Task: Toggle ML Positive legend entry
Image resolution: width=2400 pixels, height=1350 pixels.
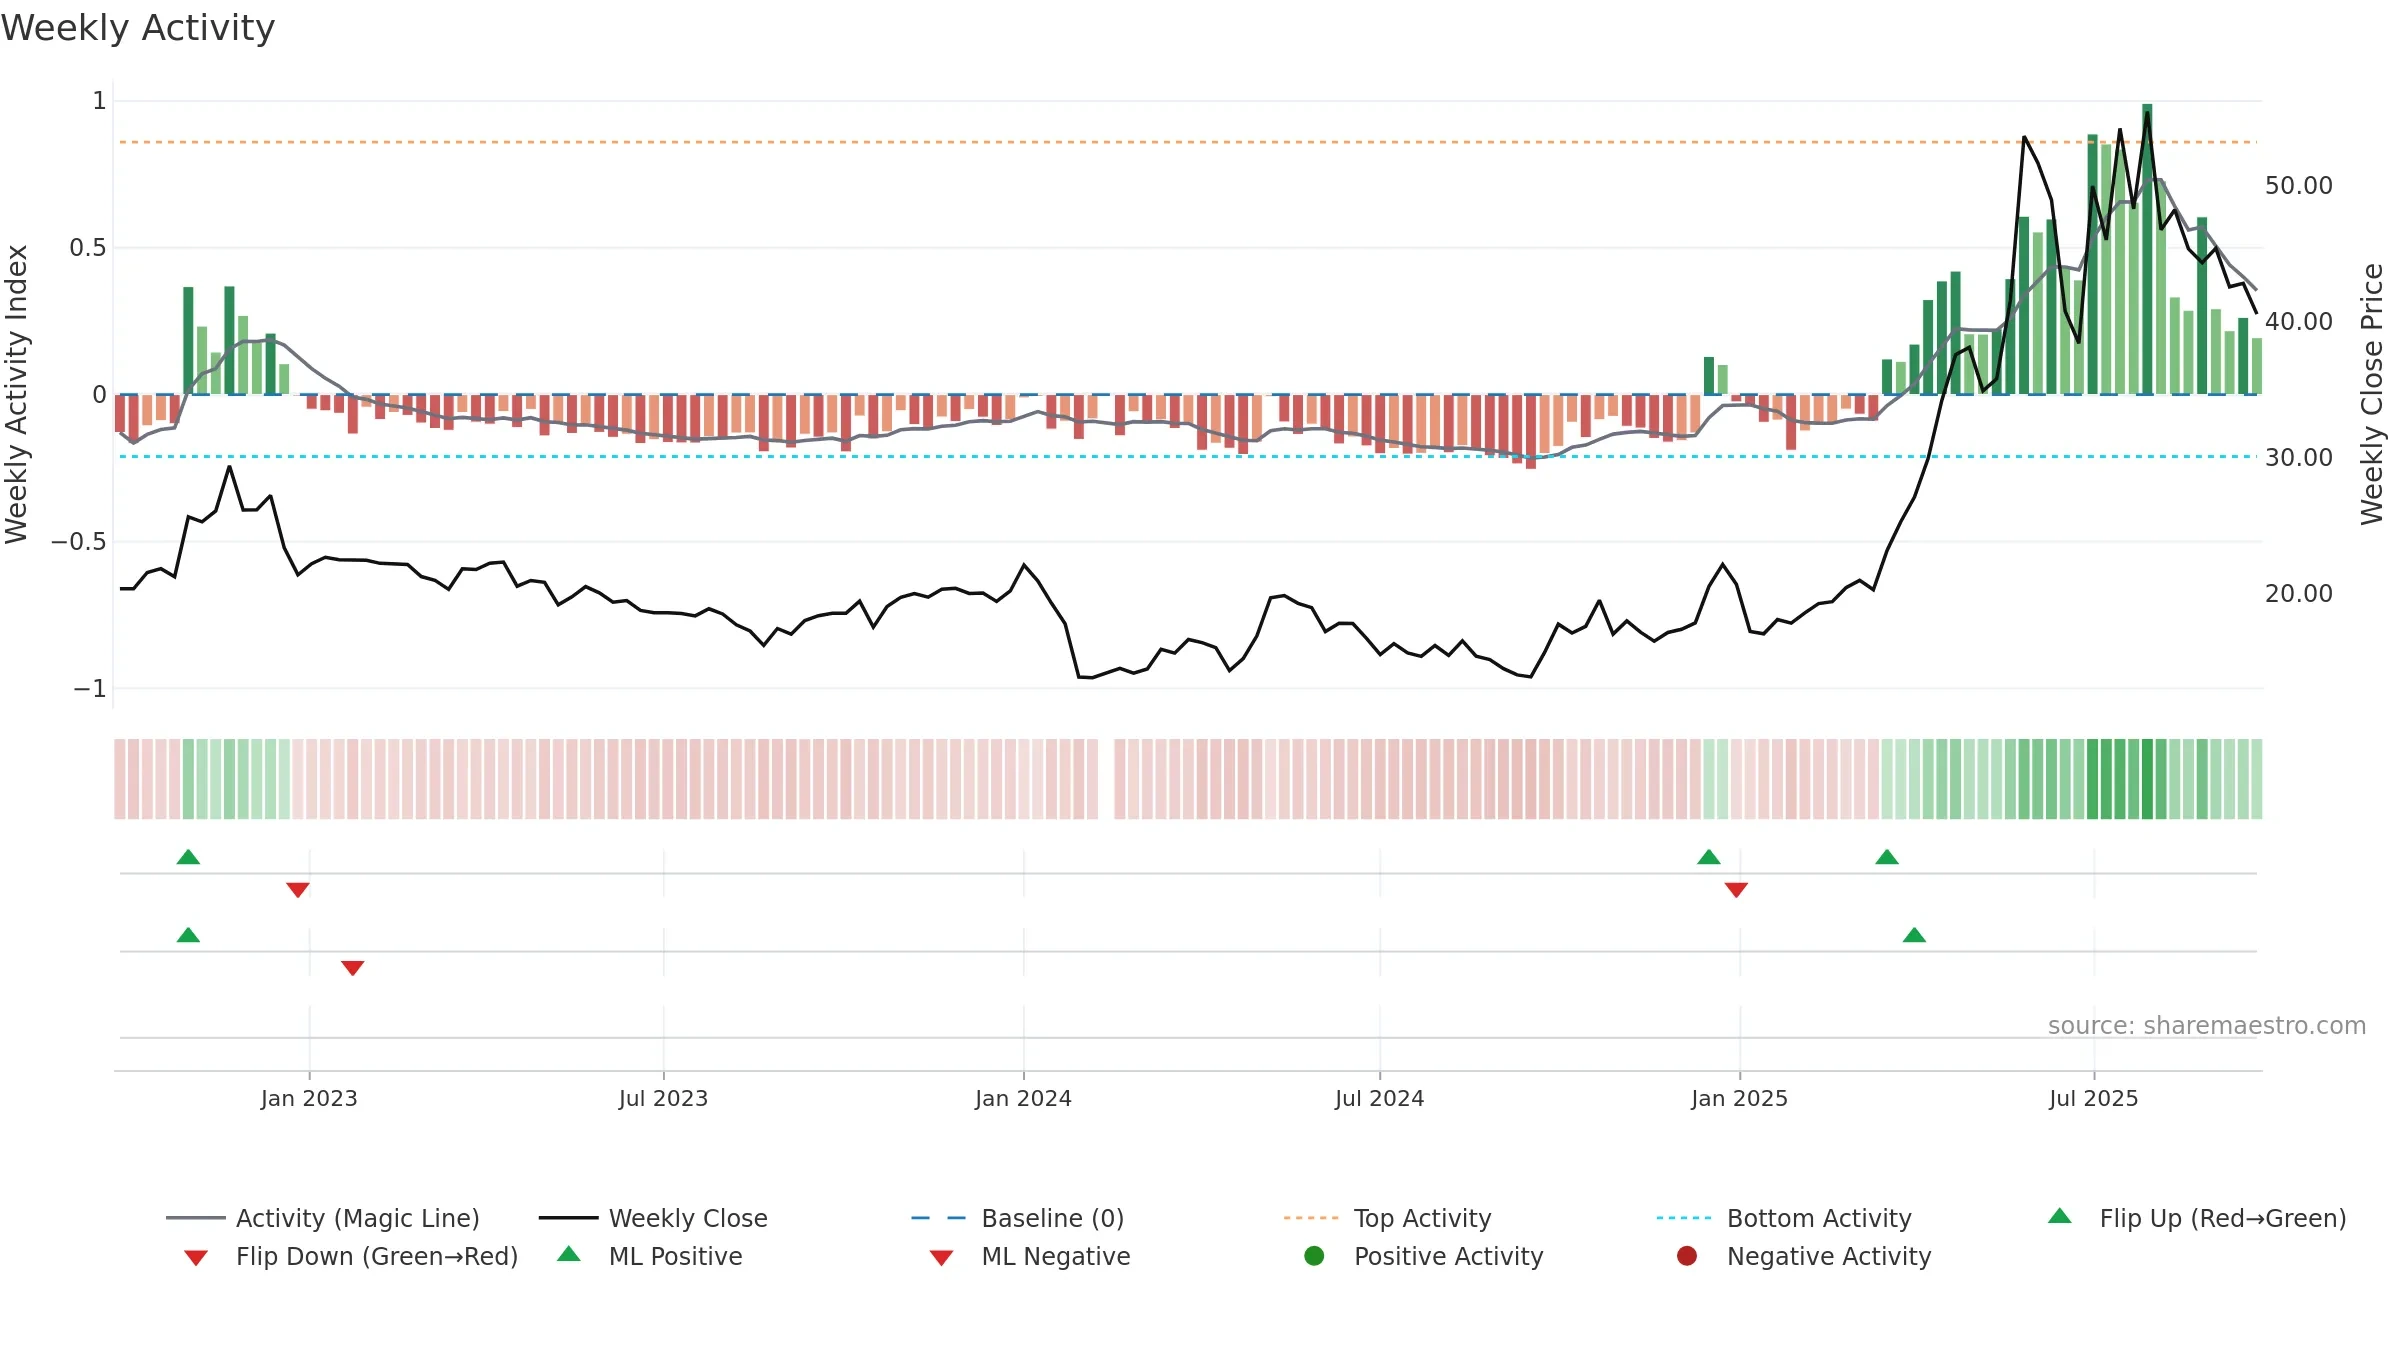Action: 650,1256
